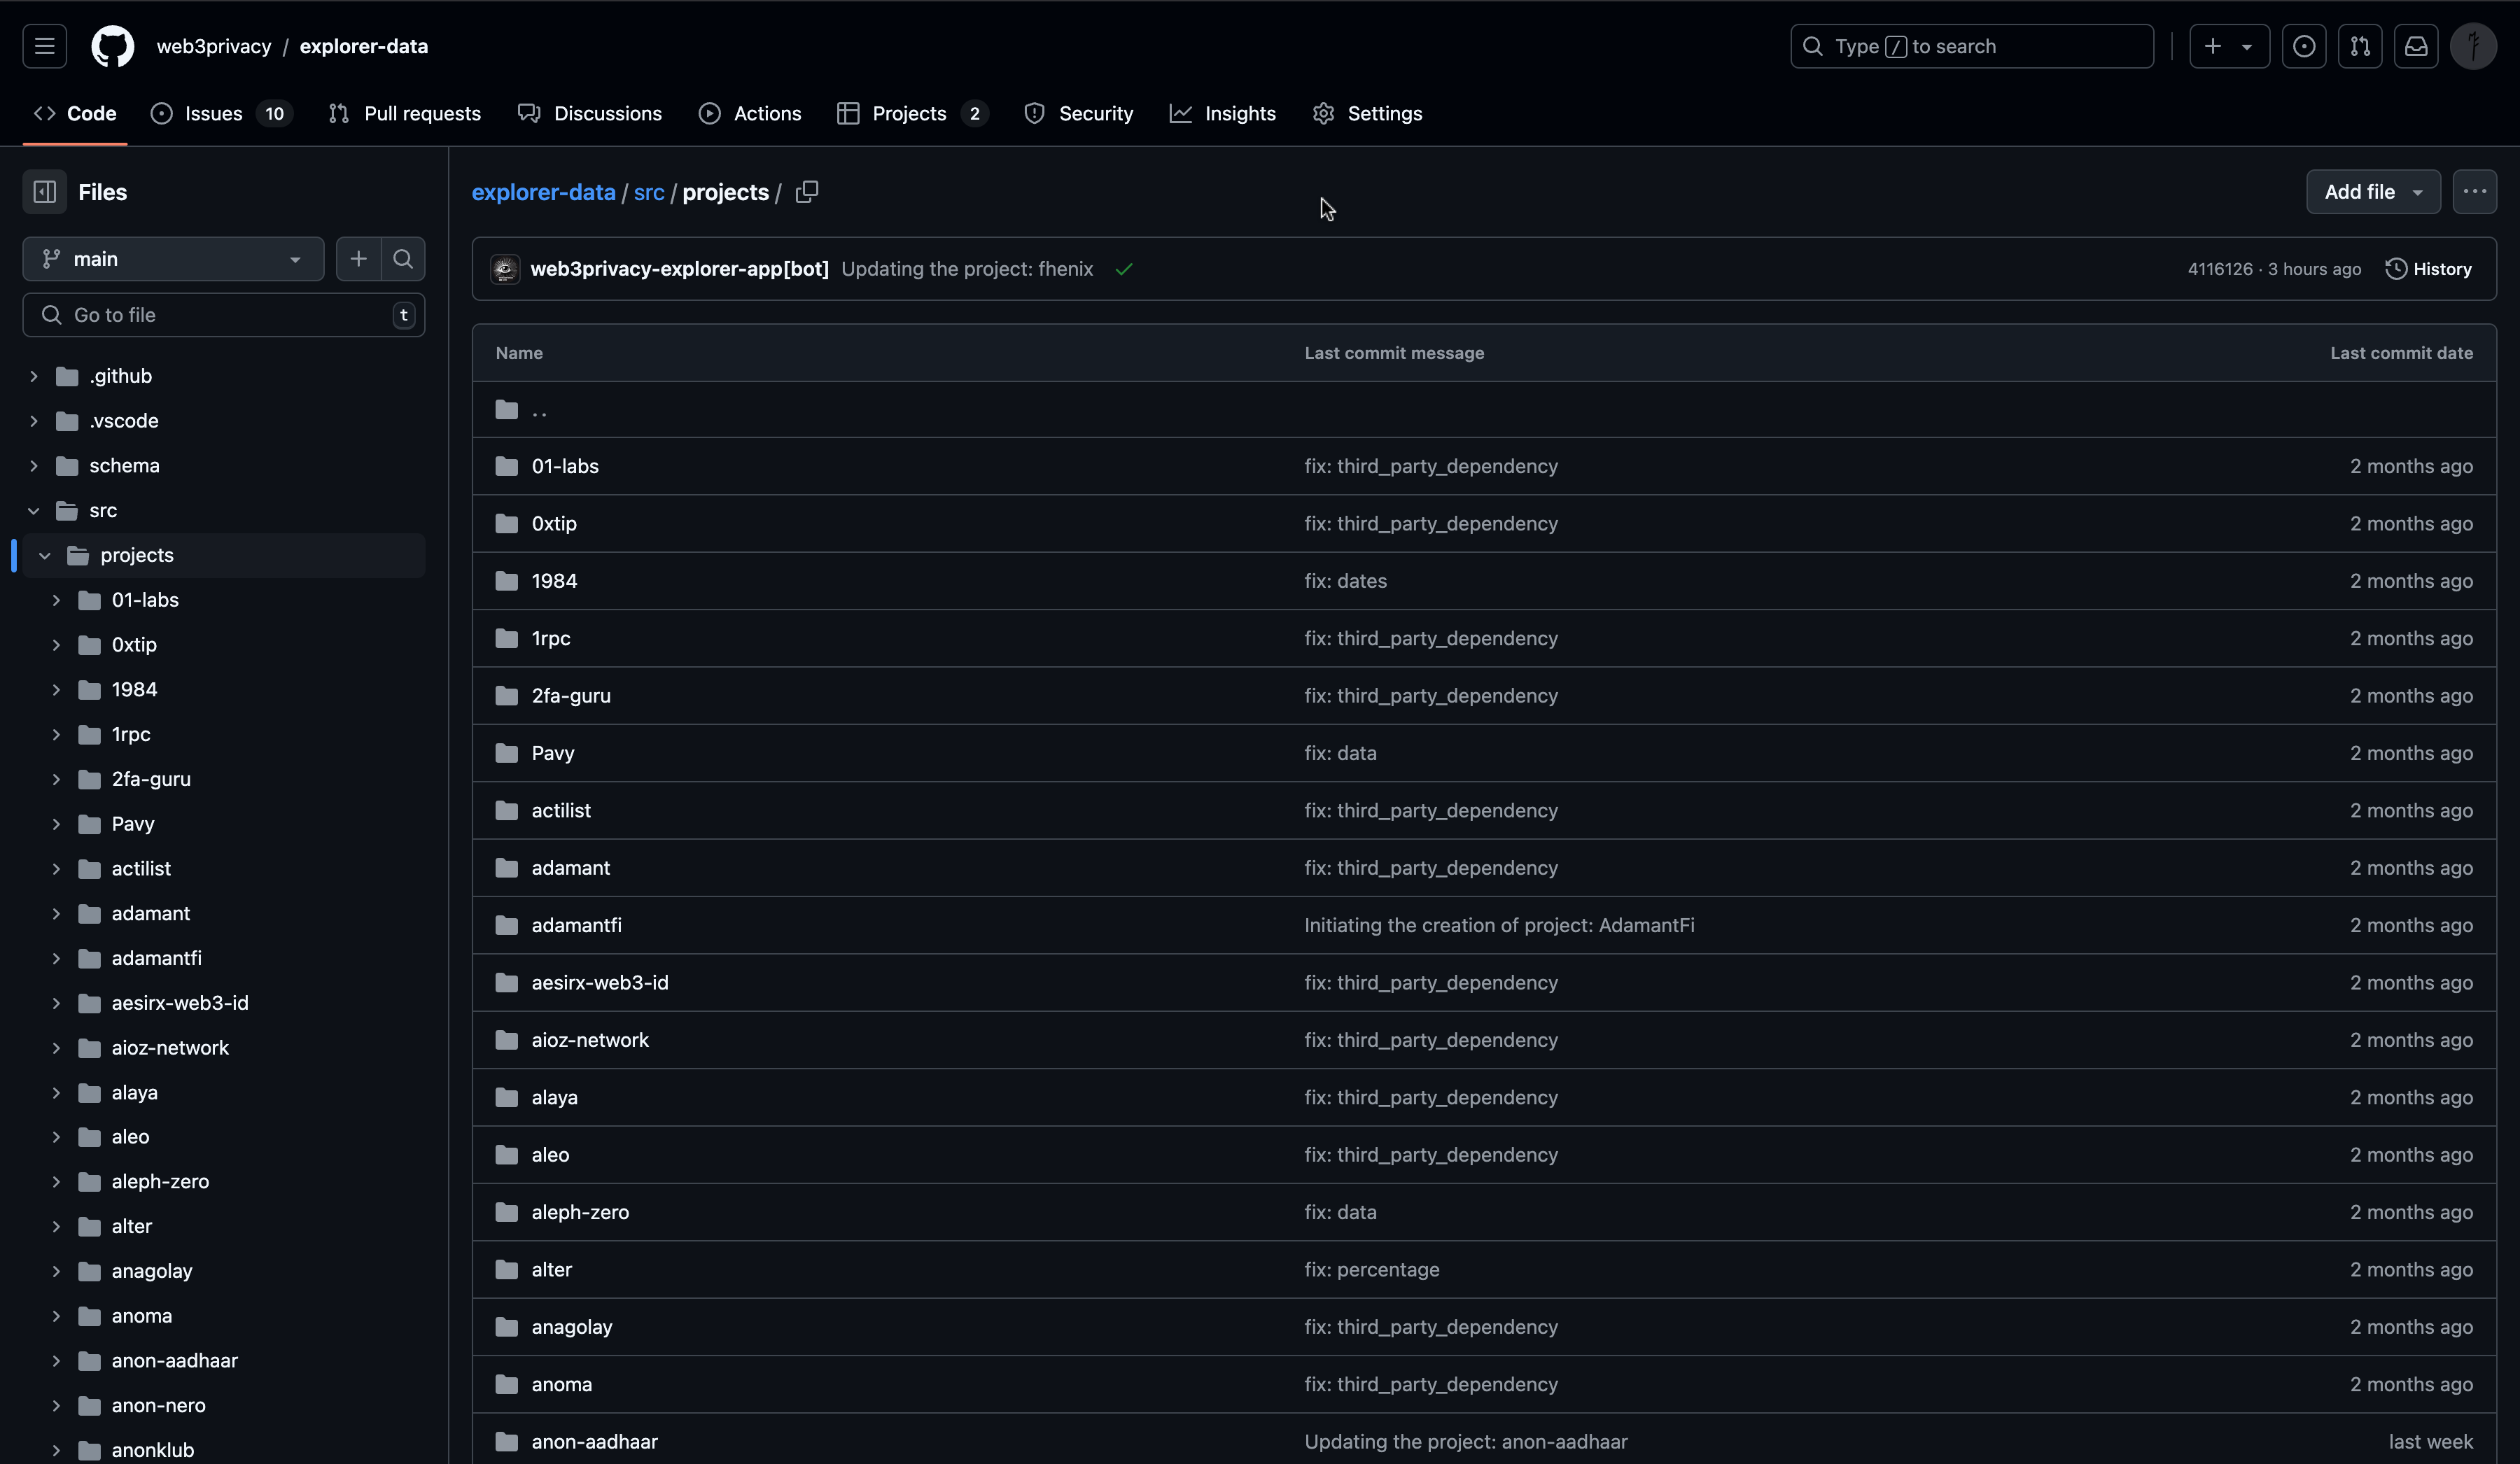The image size is (2520, 1464).
Task: Open the GitHub home page via the logo
Action: [x=111, y=46]
